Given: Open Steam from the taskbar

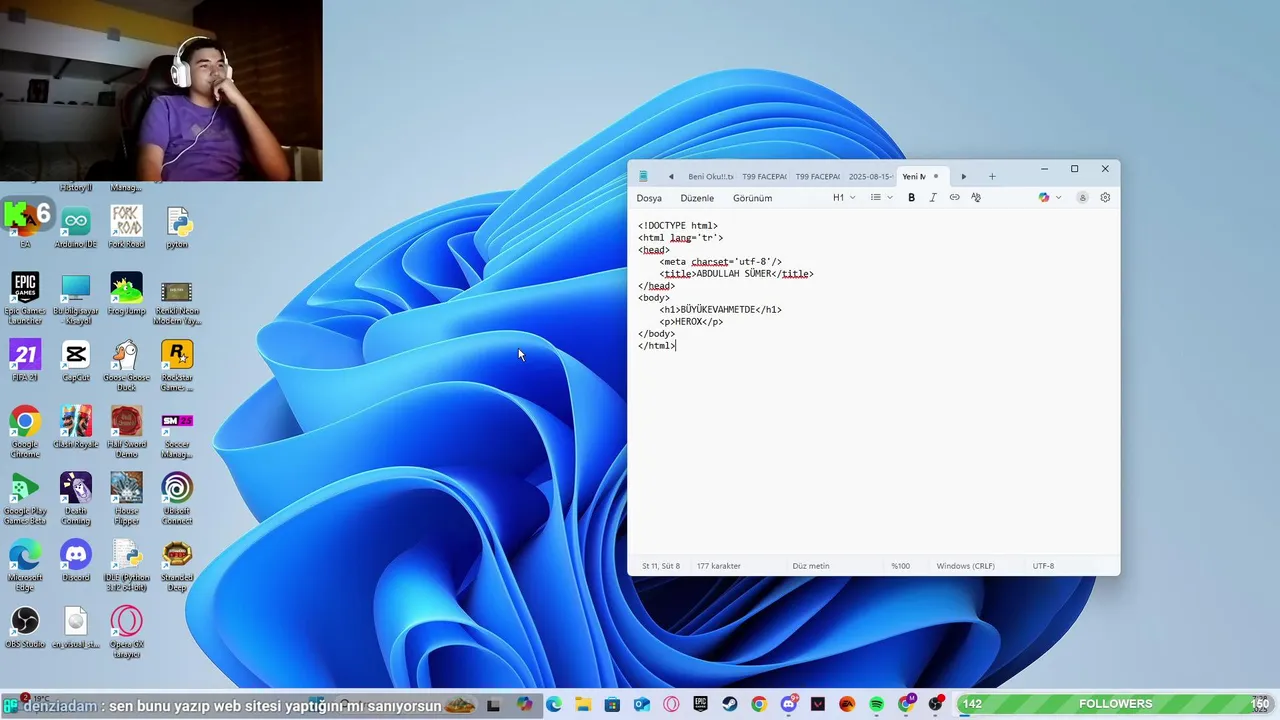Looking at the screenshot, I should (730, 705).
